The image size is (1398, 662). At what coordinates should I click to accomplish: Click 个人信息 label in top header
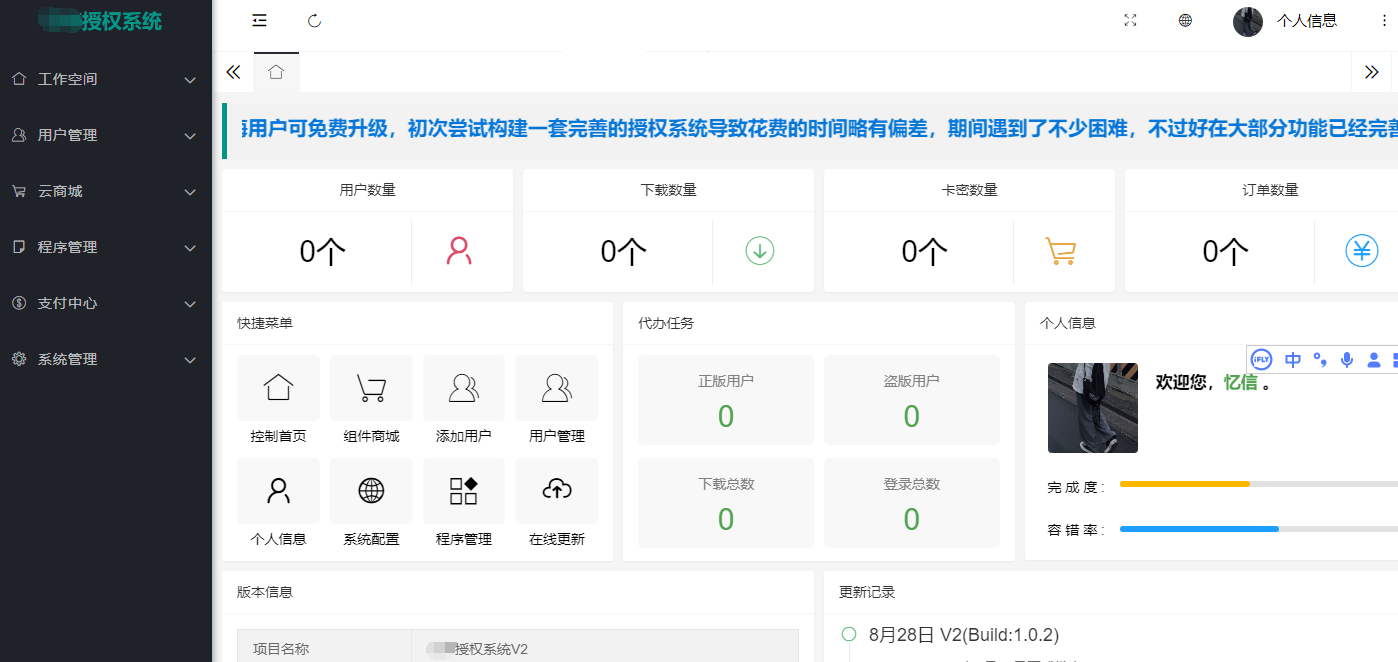[1307, 21]
